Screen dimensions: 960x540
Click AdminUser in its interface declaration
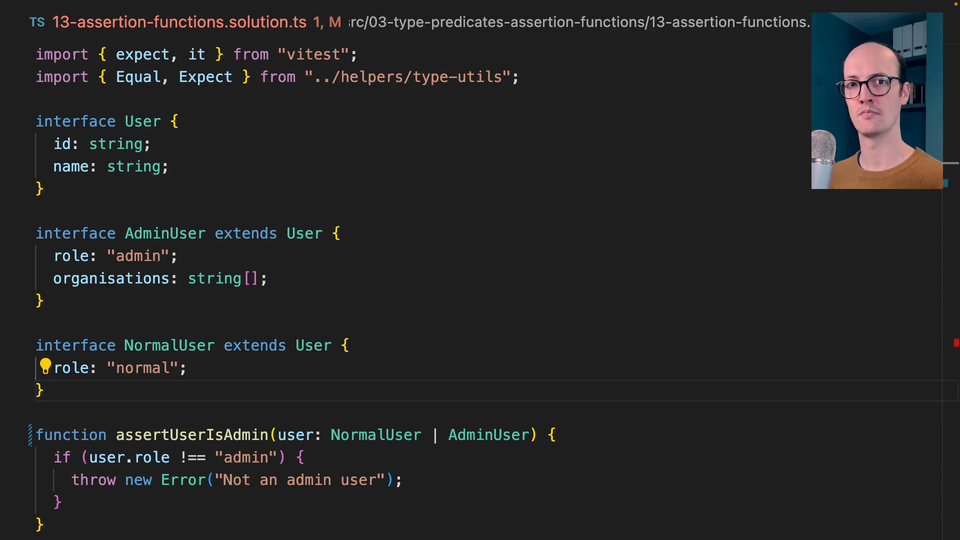tap(165, 233)
